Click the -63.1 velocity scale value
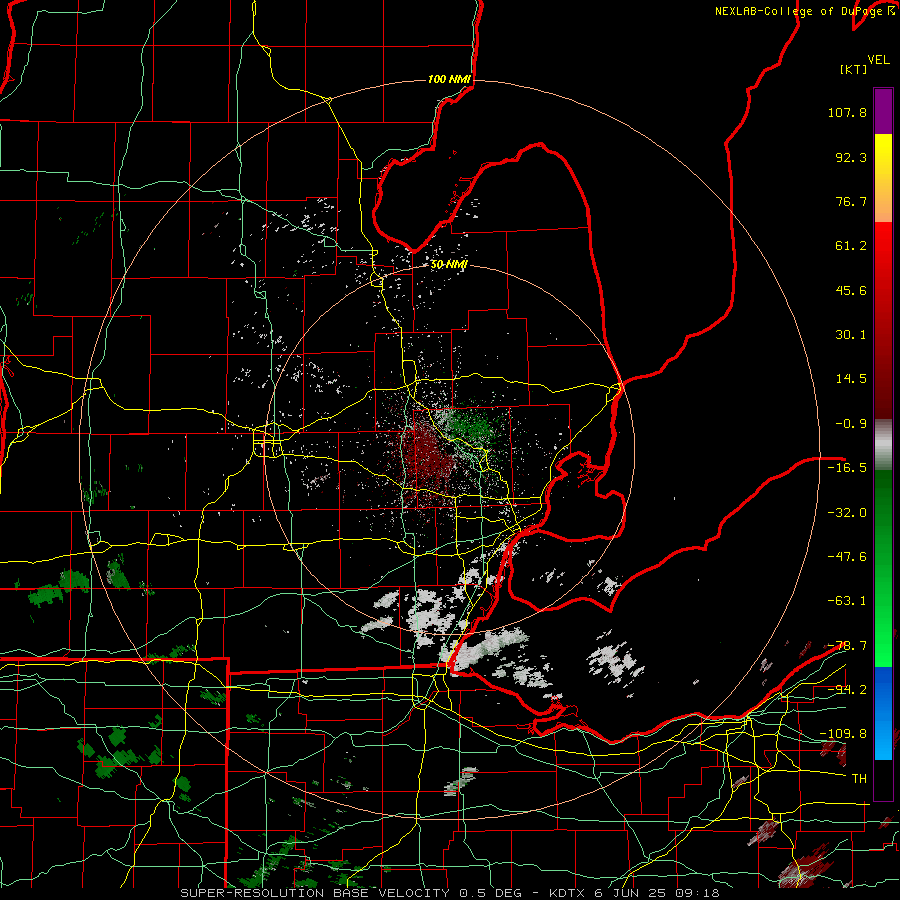900x900 pixels. pos(847,601)
